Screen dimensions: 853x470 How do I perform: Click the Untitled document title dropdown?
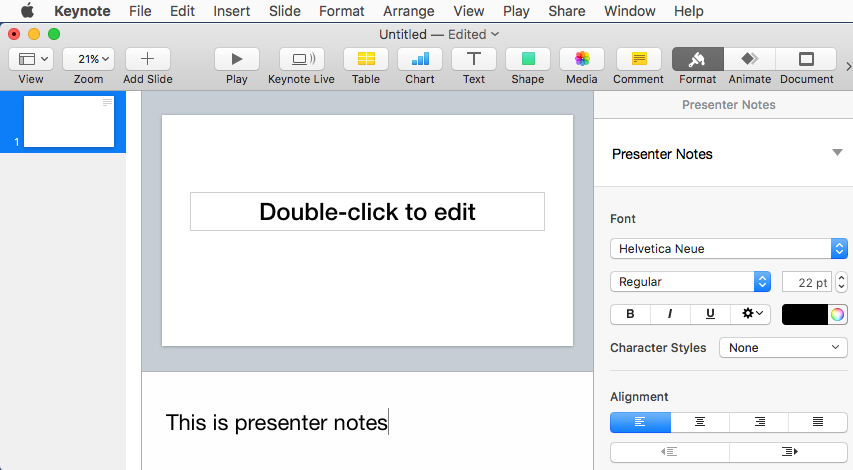coord(439,34)
